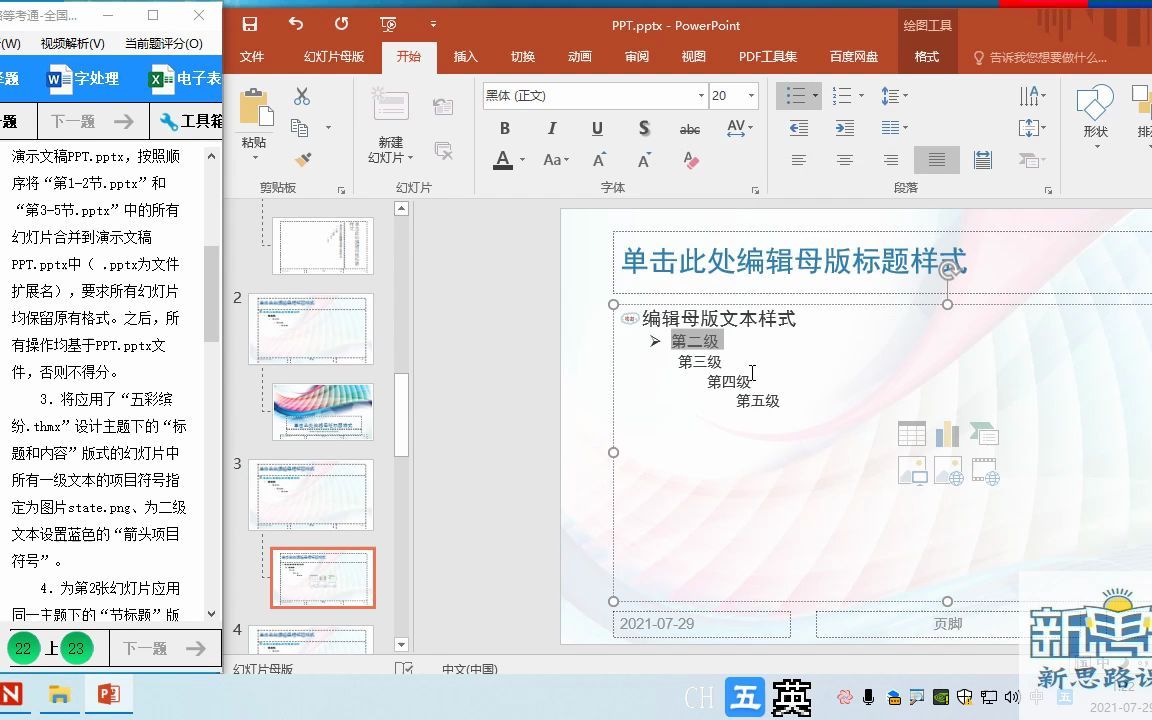Open the font name dropdown

700,96
